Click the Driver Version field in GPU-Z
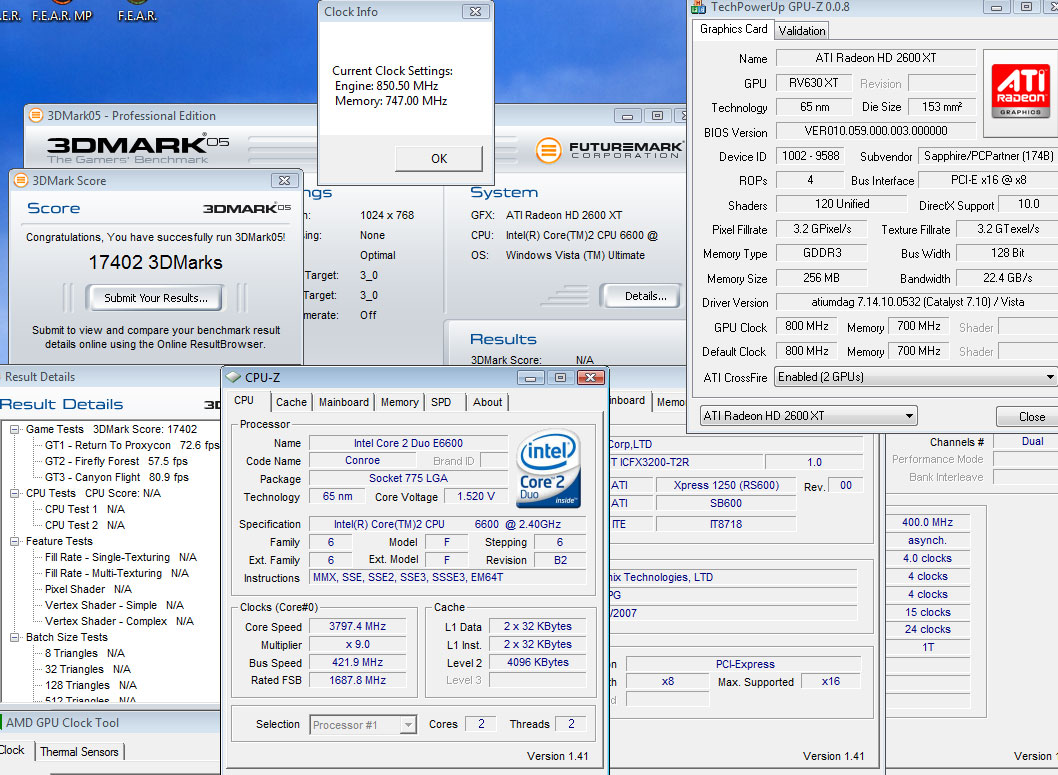 coord(917,302)
